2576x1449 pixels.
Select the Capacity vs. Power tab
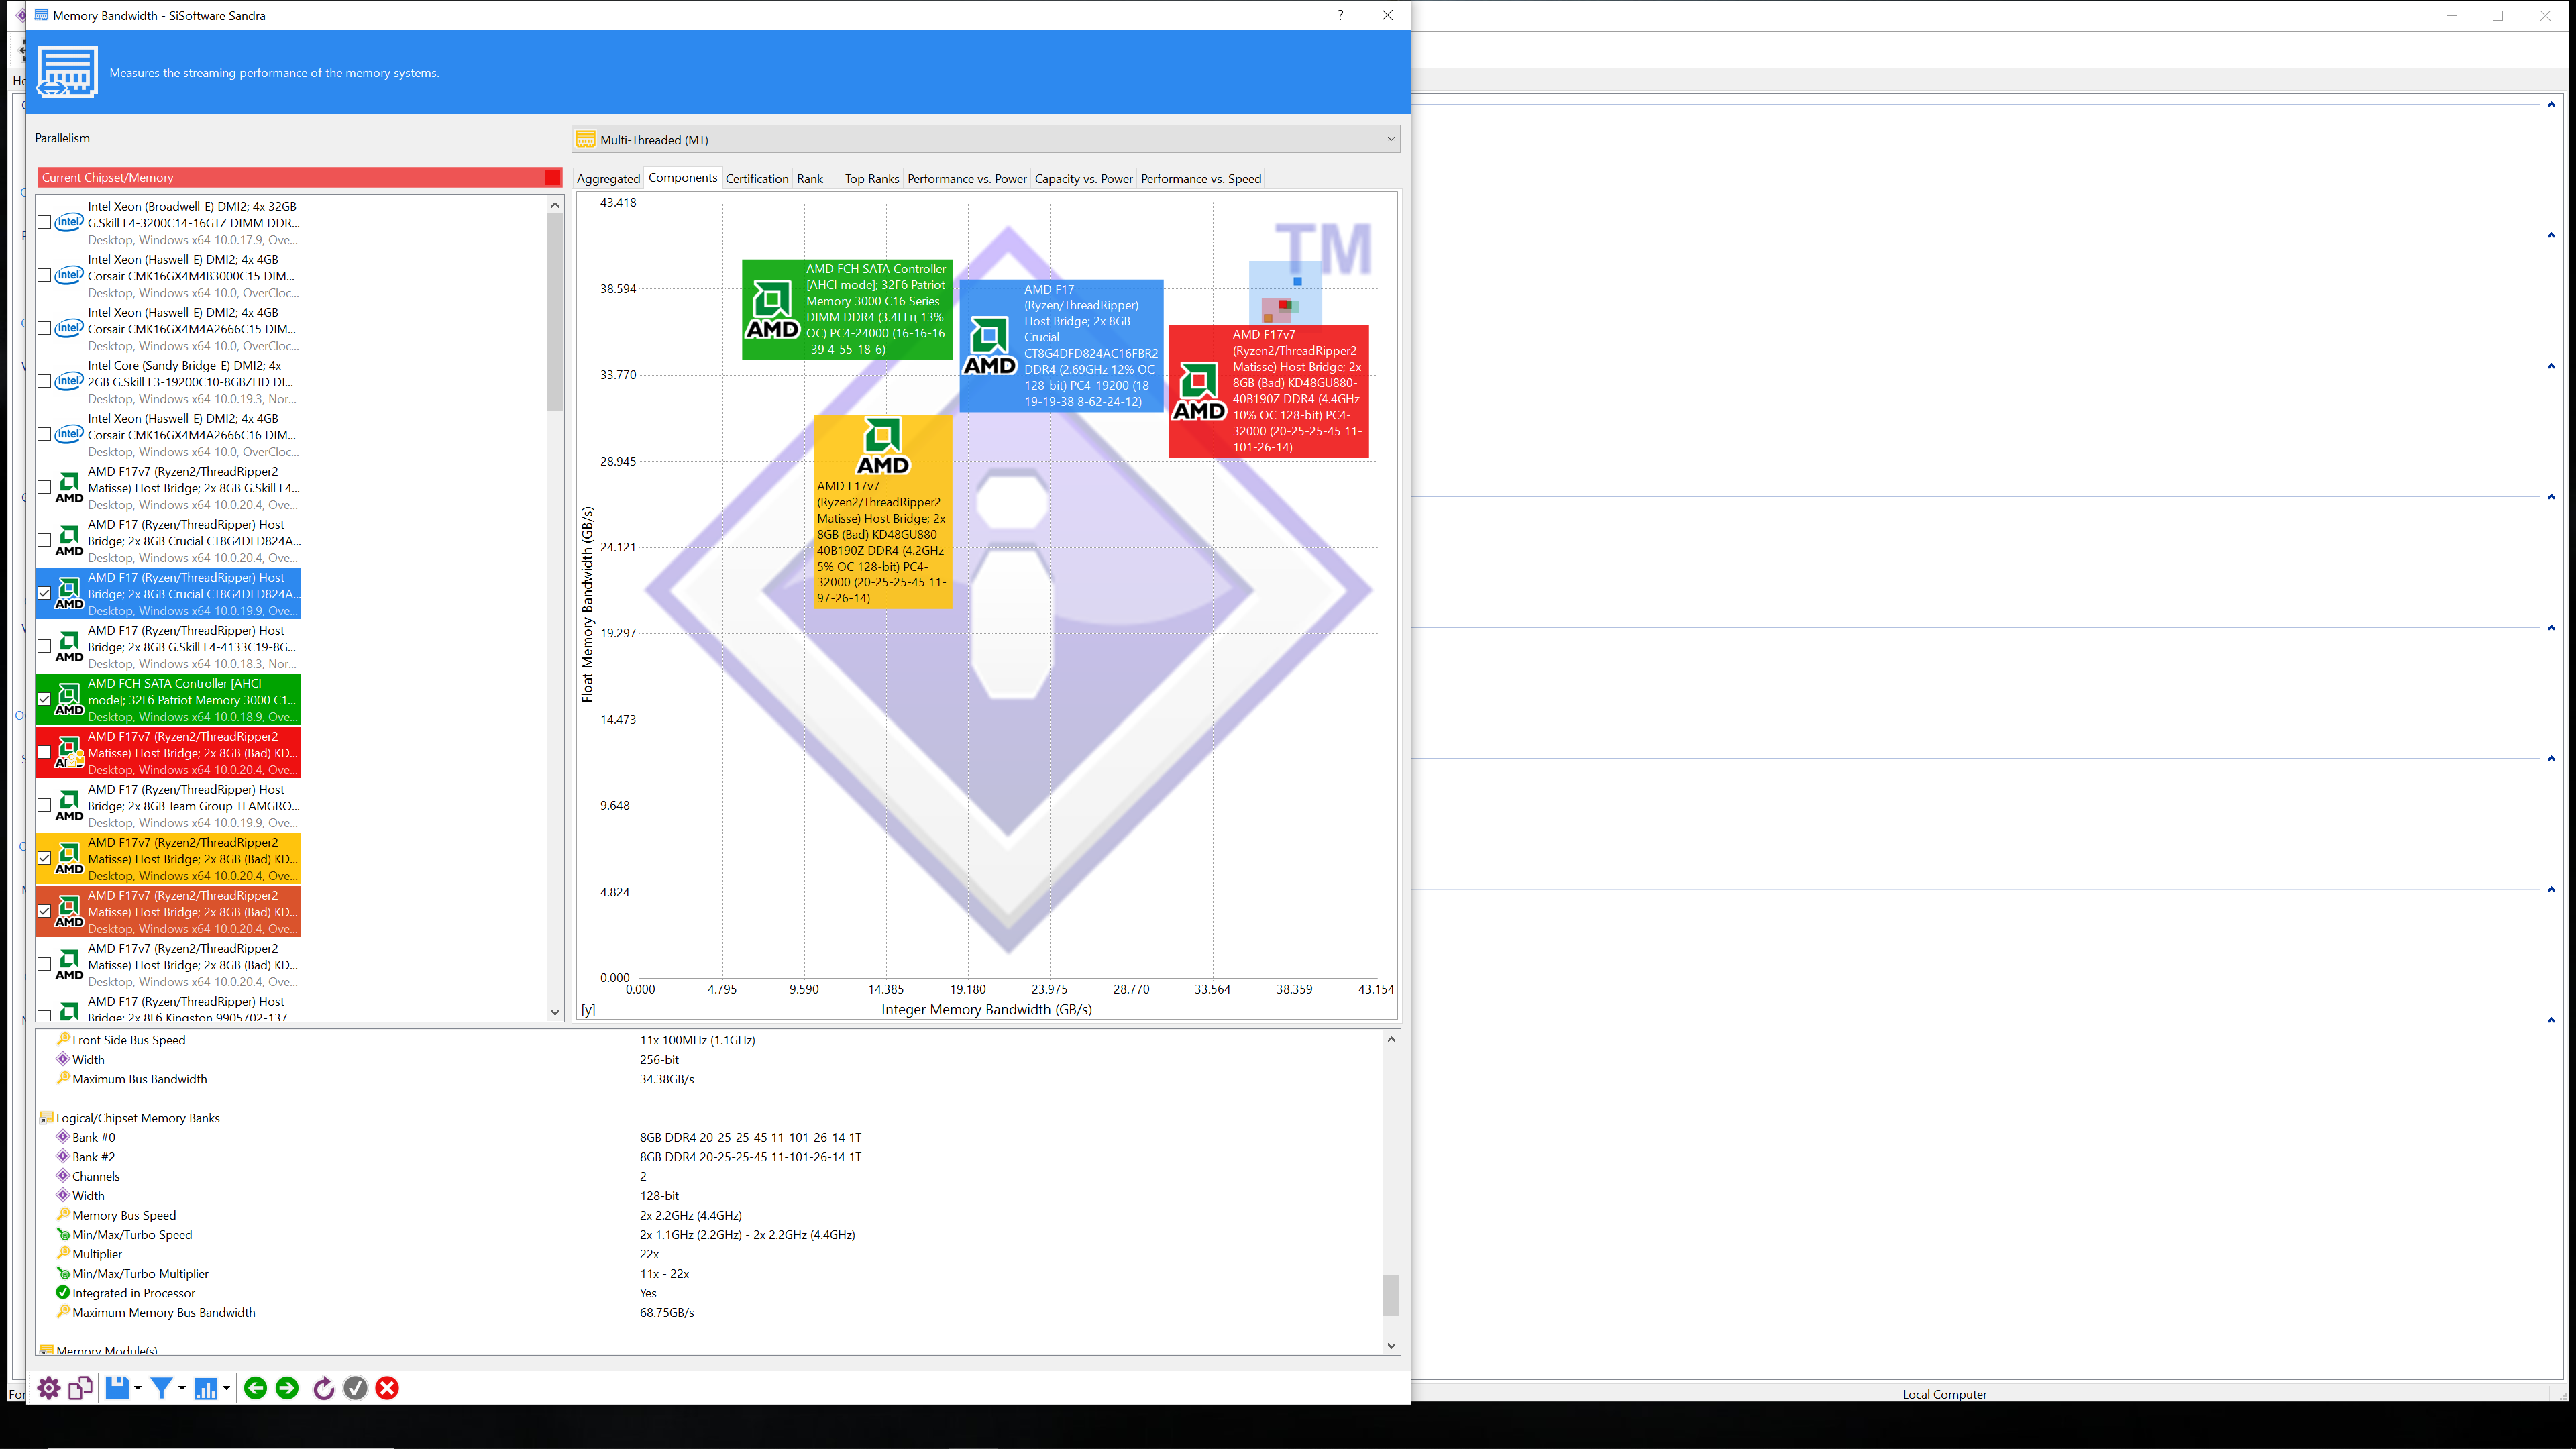1084,179
